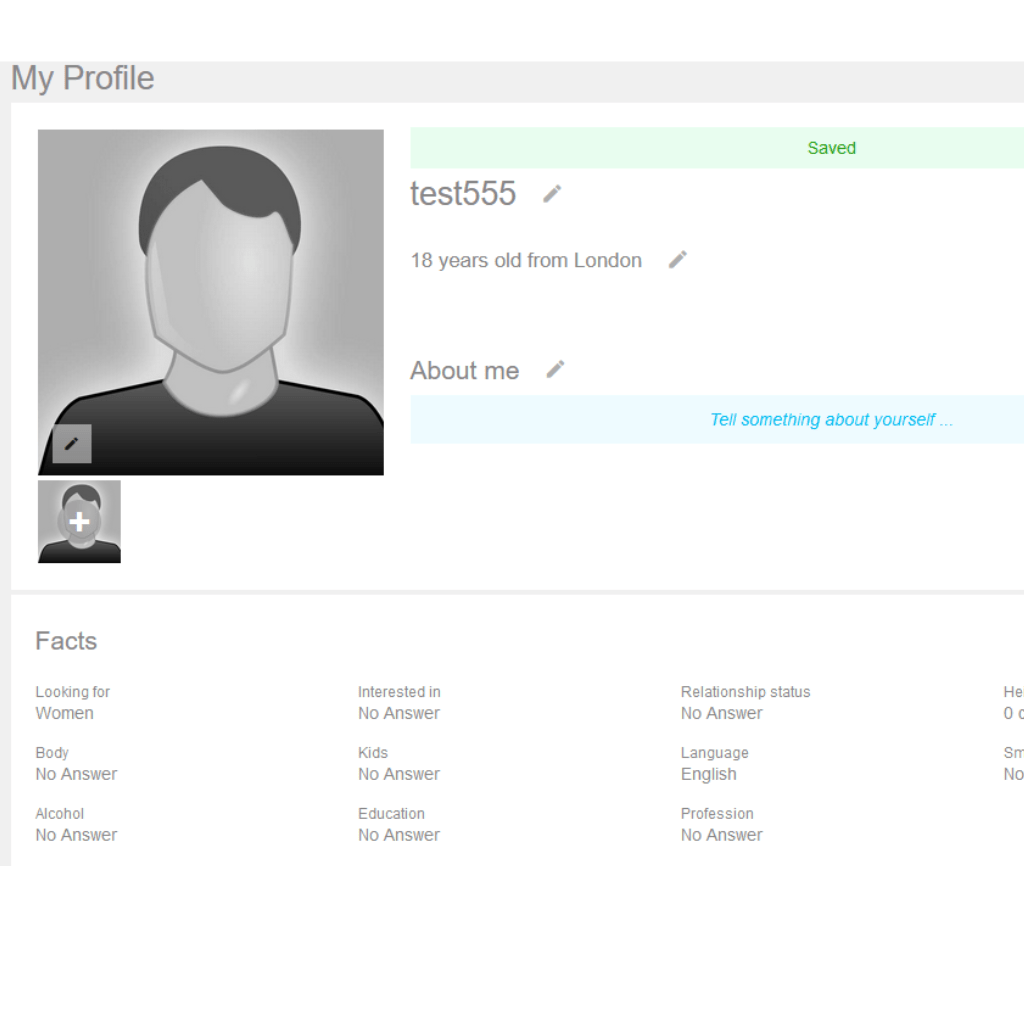Select the 'Women' value under Looking for
This screenshot has height=1024, width=1024.
point(64,713)
